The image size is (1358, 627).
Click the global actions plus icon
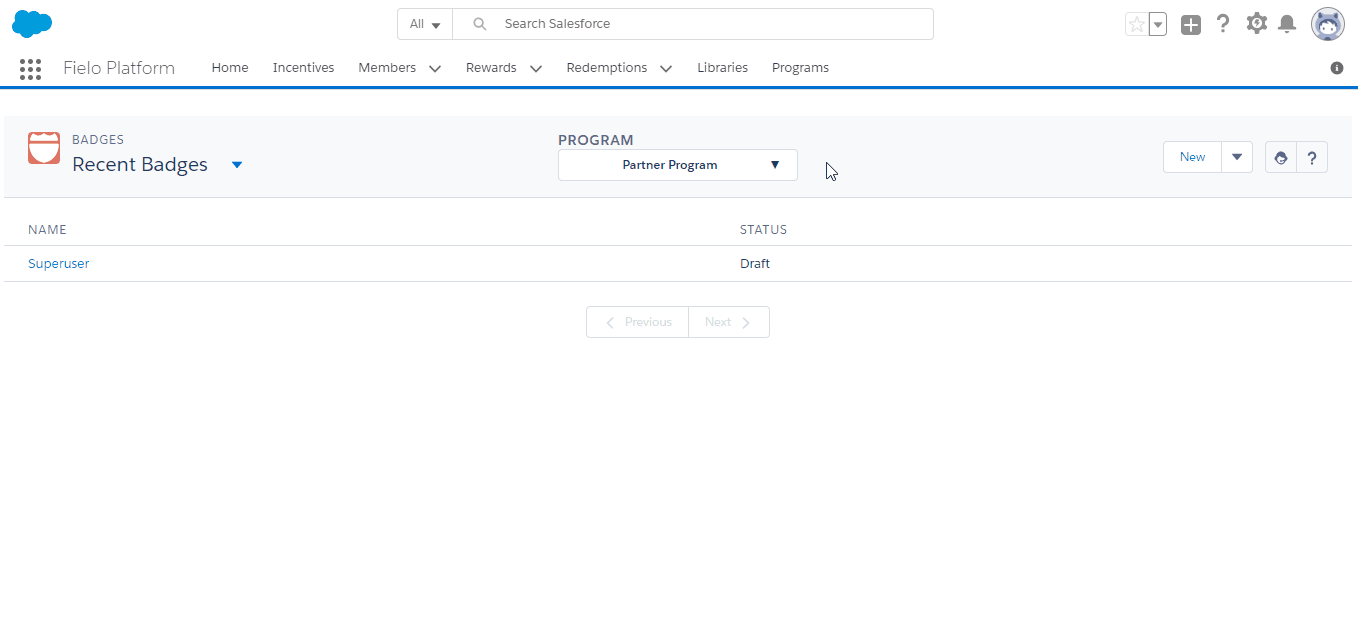pyautogui.click(x=1190, y=25)
